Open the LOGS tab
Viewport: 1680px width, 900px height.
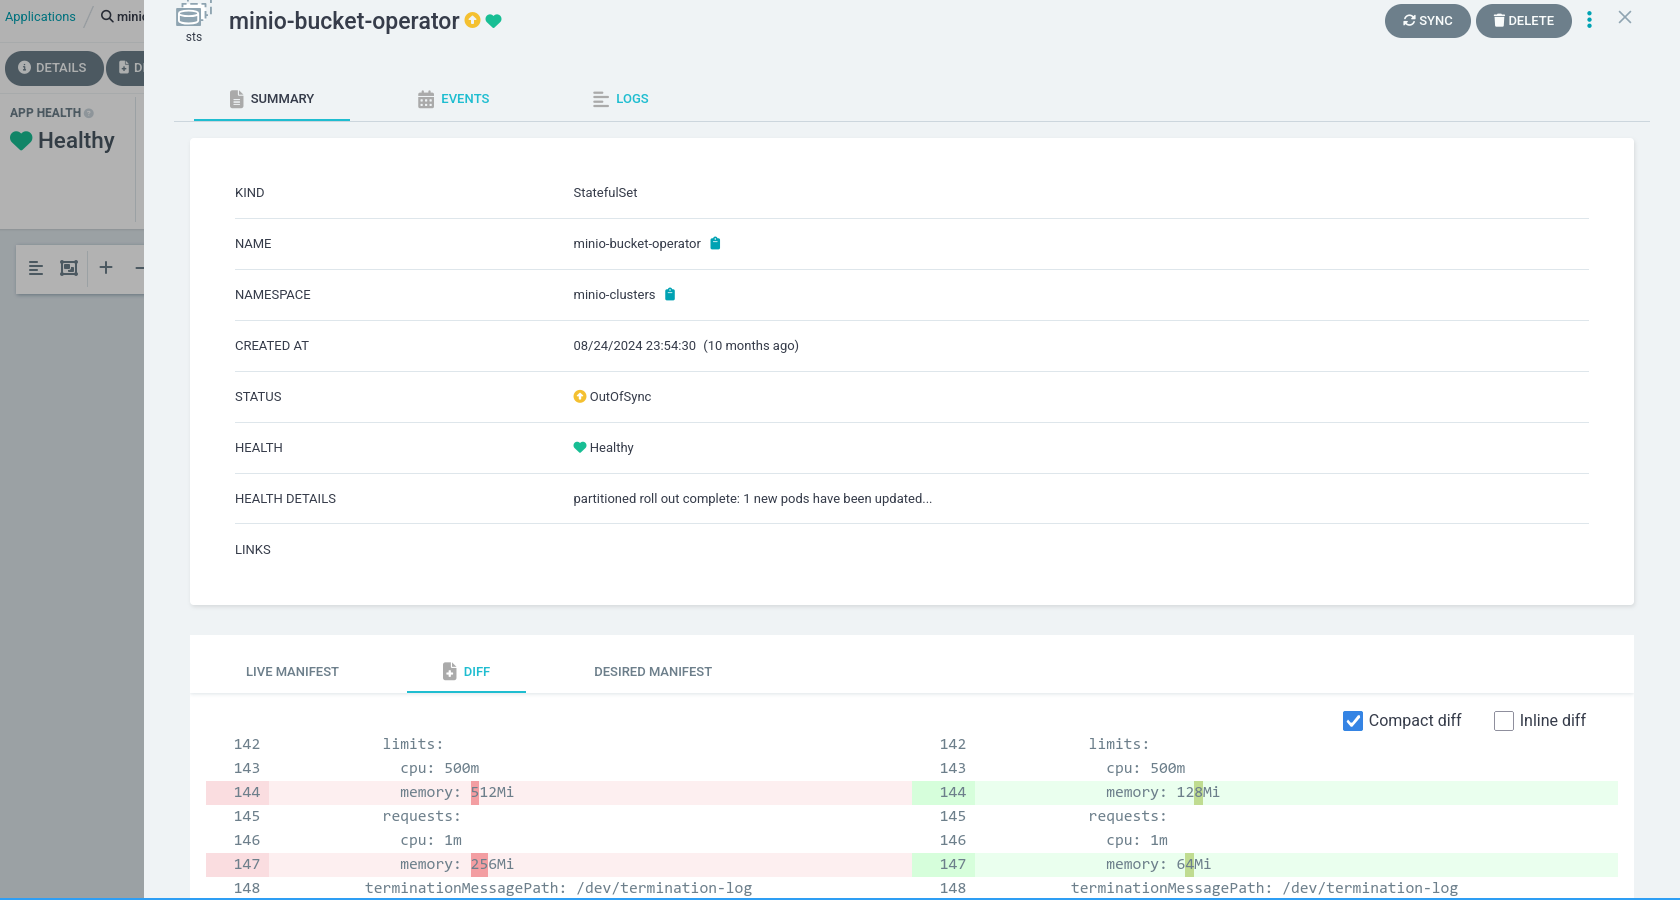click(620, 99)
